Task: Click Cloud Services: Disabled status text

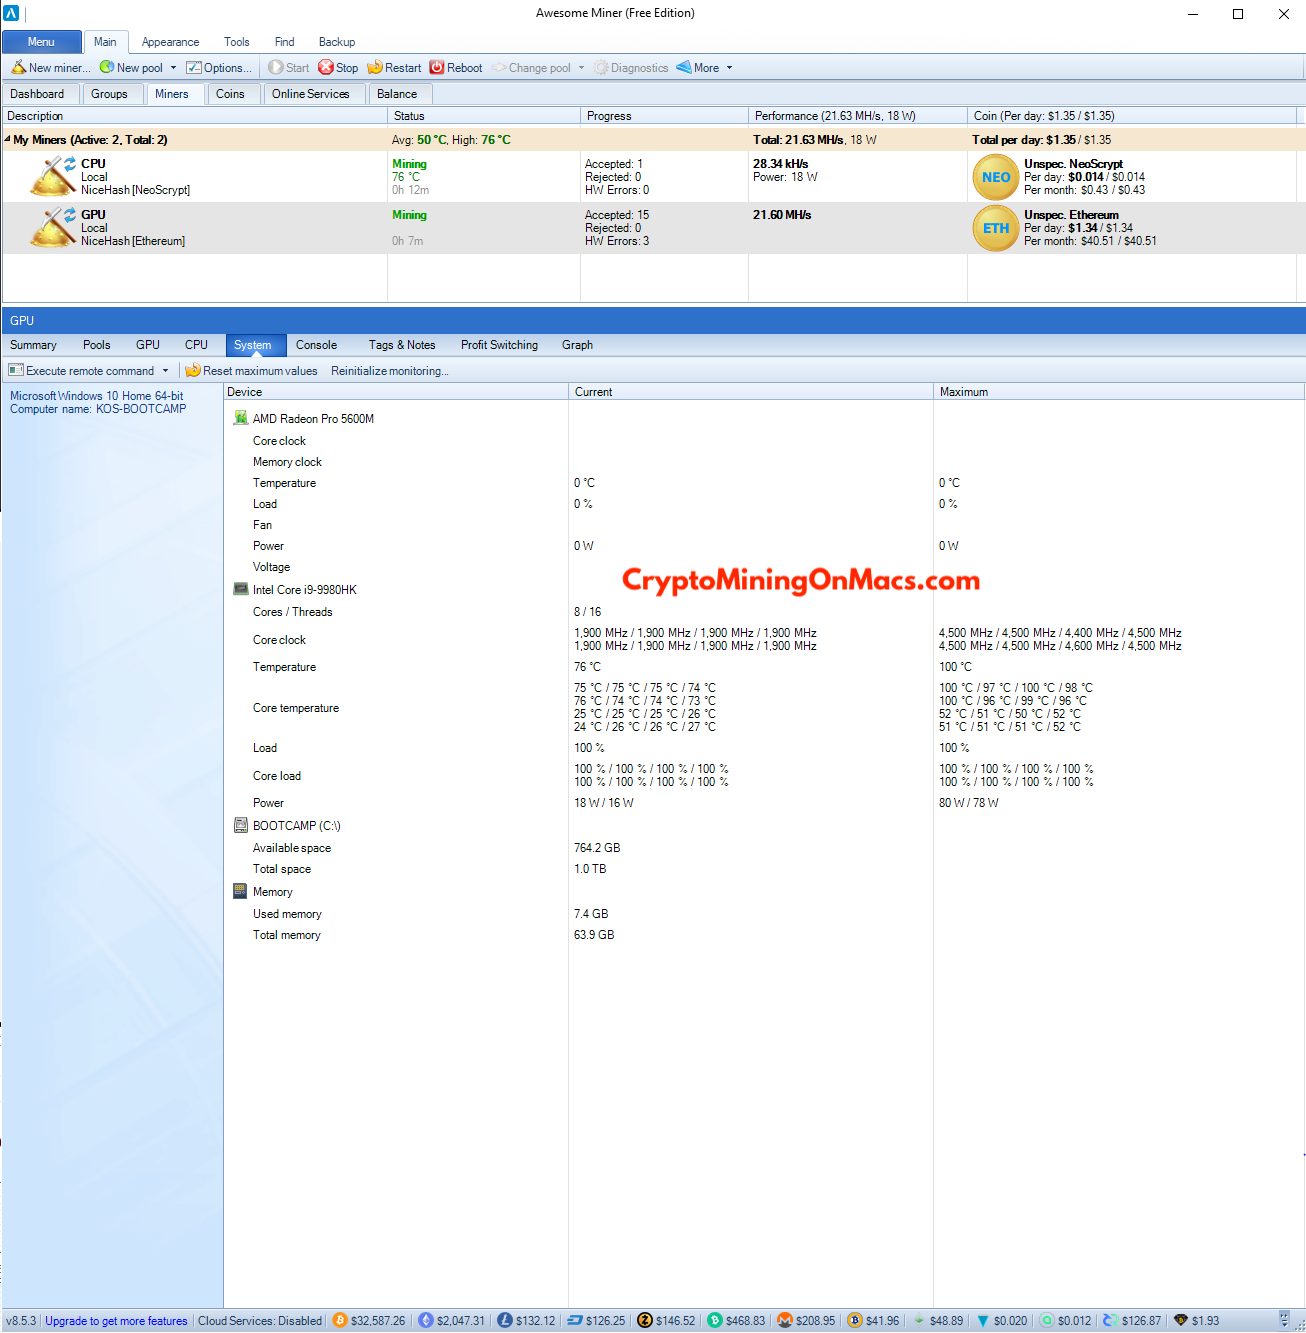Action: [x=260, y=1321]
